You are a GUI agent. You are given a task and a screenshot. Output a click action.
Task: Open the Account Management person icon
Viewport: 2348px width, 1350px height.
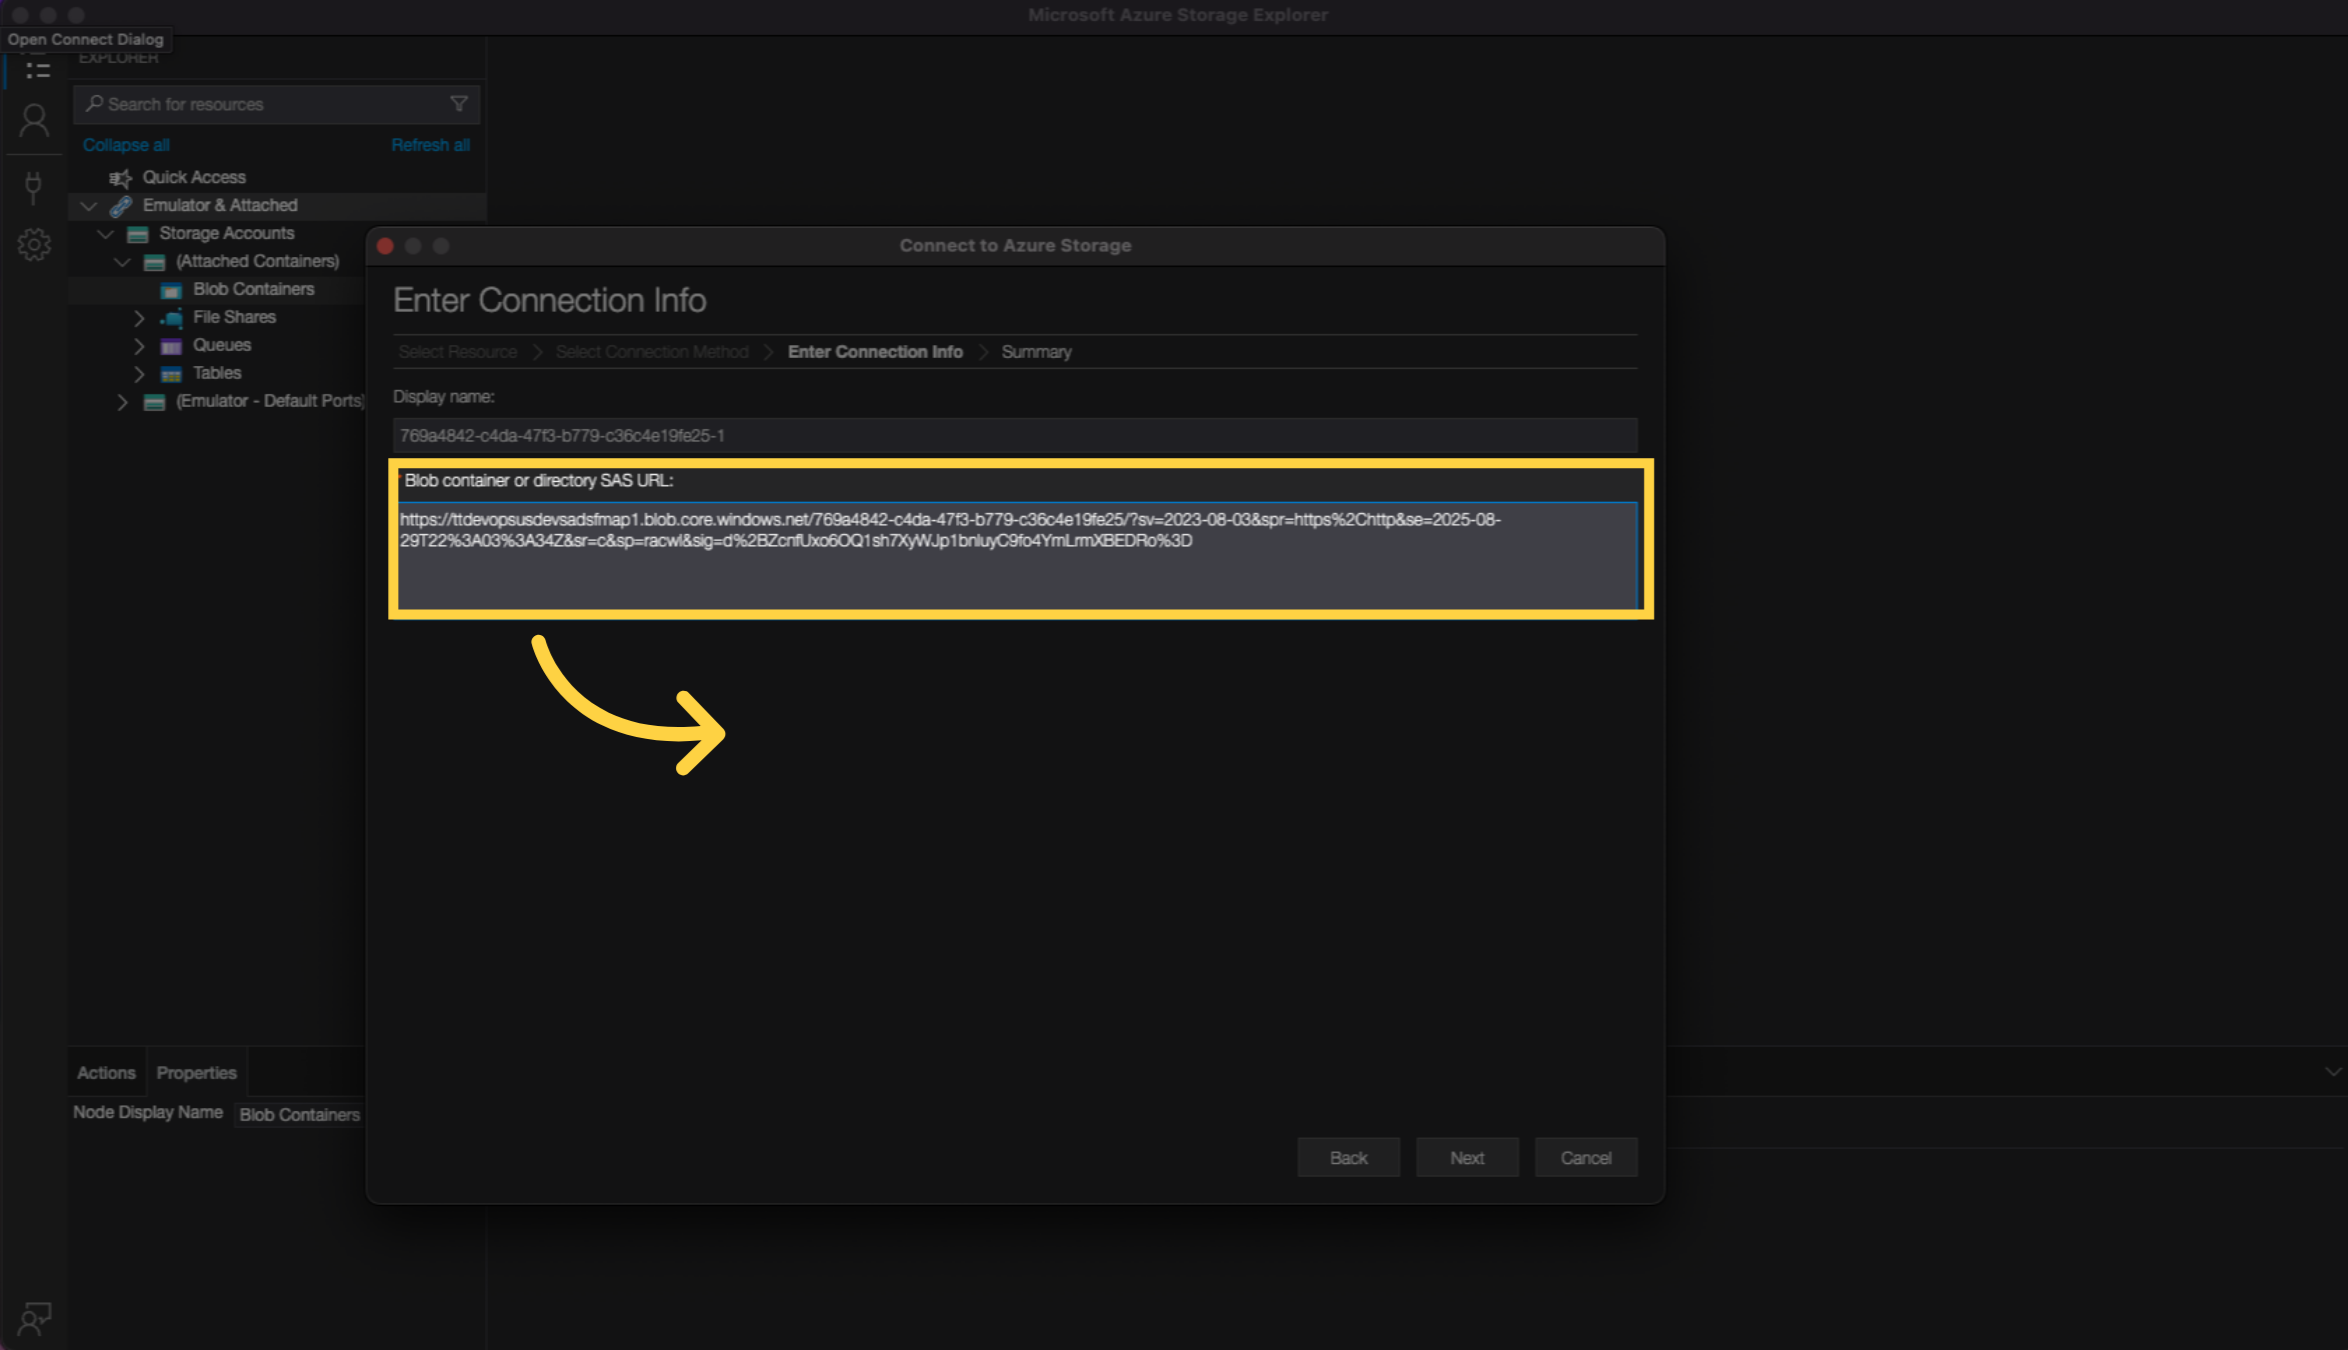tap(34, 121)
